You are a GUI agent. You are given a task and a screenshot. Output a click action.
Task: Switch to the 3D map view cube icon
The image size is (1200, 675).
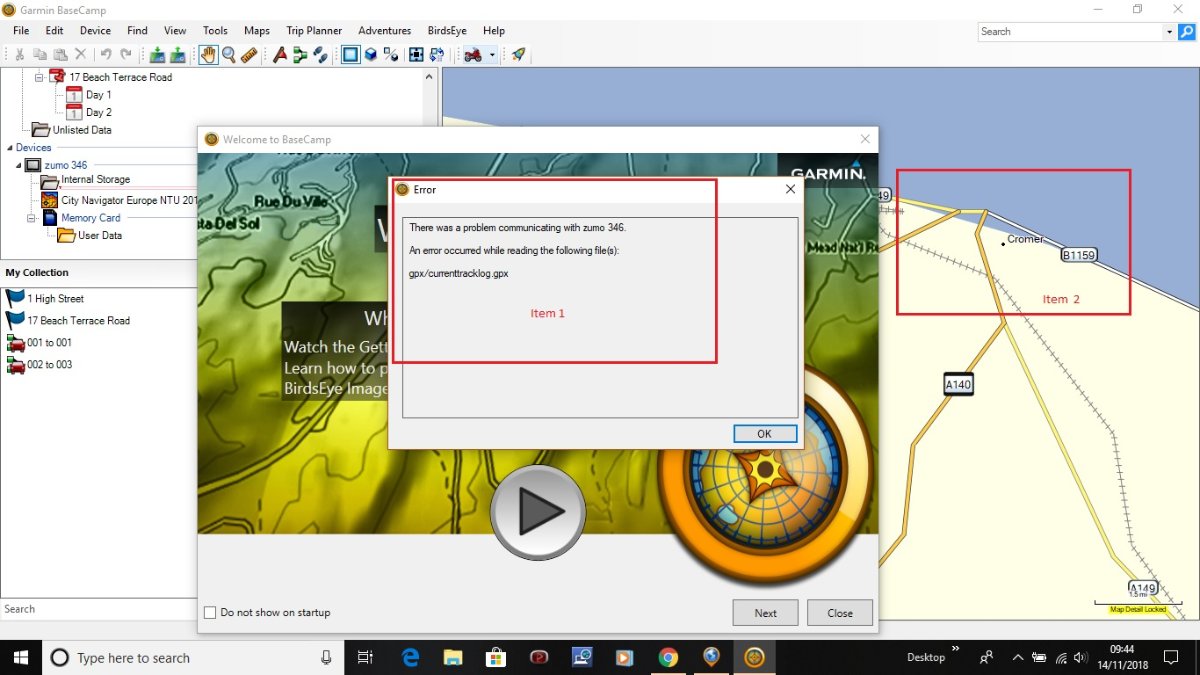coord(370,55)
